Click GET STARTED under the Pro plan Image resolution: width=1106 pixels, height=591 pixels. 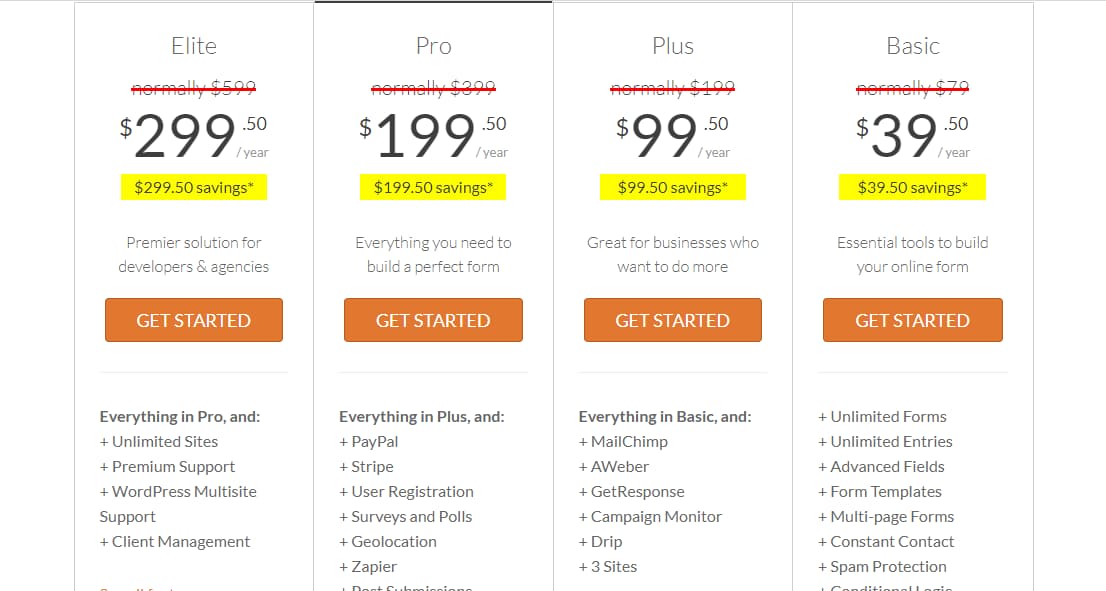click(433, 320)
